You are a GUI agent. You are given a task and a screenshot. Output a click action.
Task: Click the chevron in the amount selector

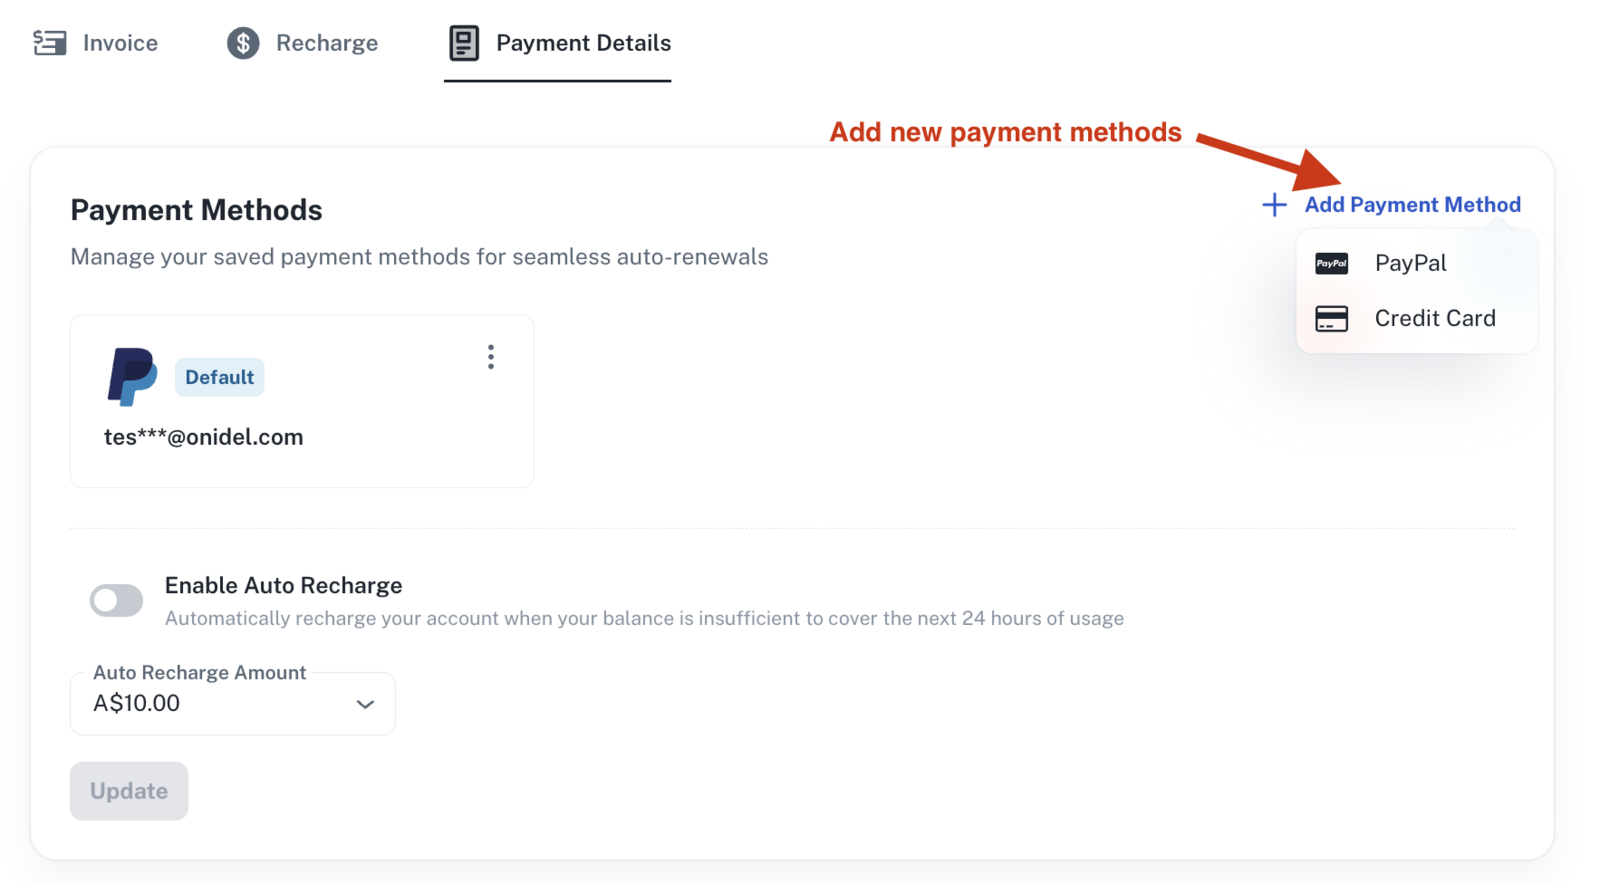coord(365,704)
